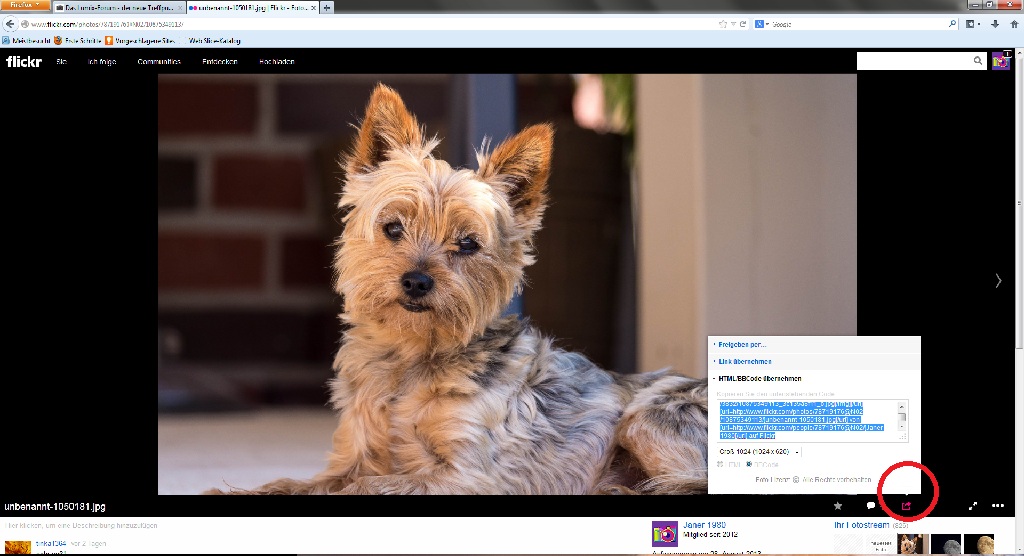Bookmark this page with the star icon
Screen dimensions: 1024x556
(723, 24)
